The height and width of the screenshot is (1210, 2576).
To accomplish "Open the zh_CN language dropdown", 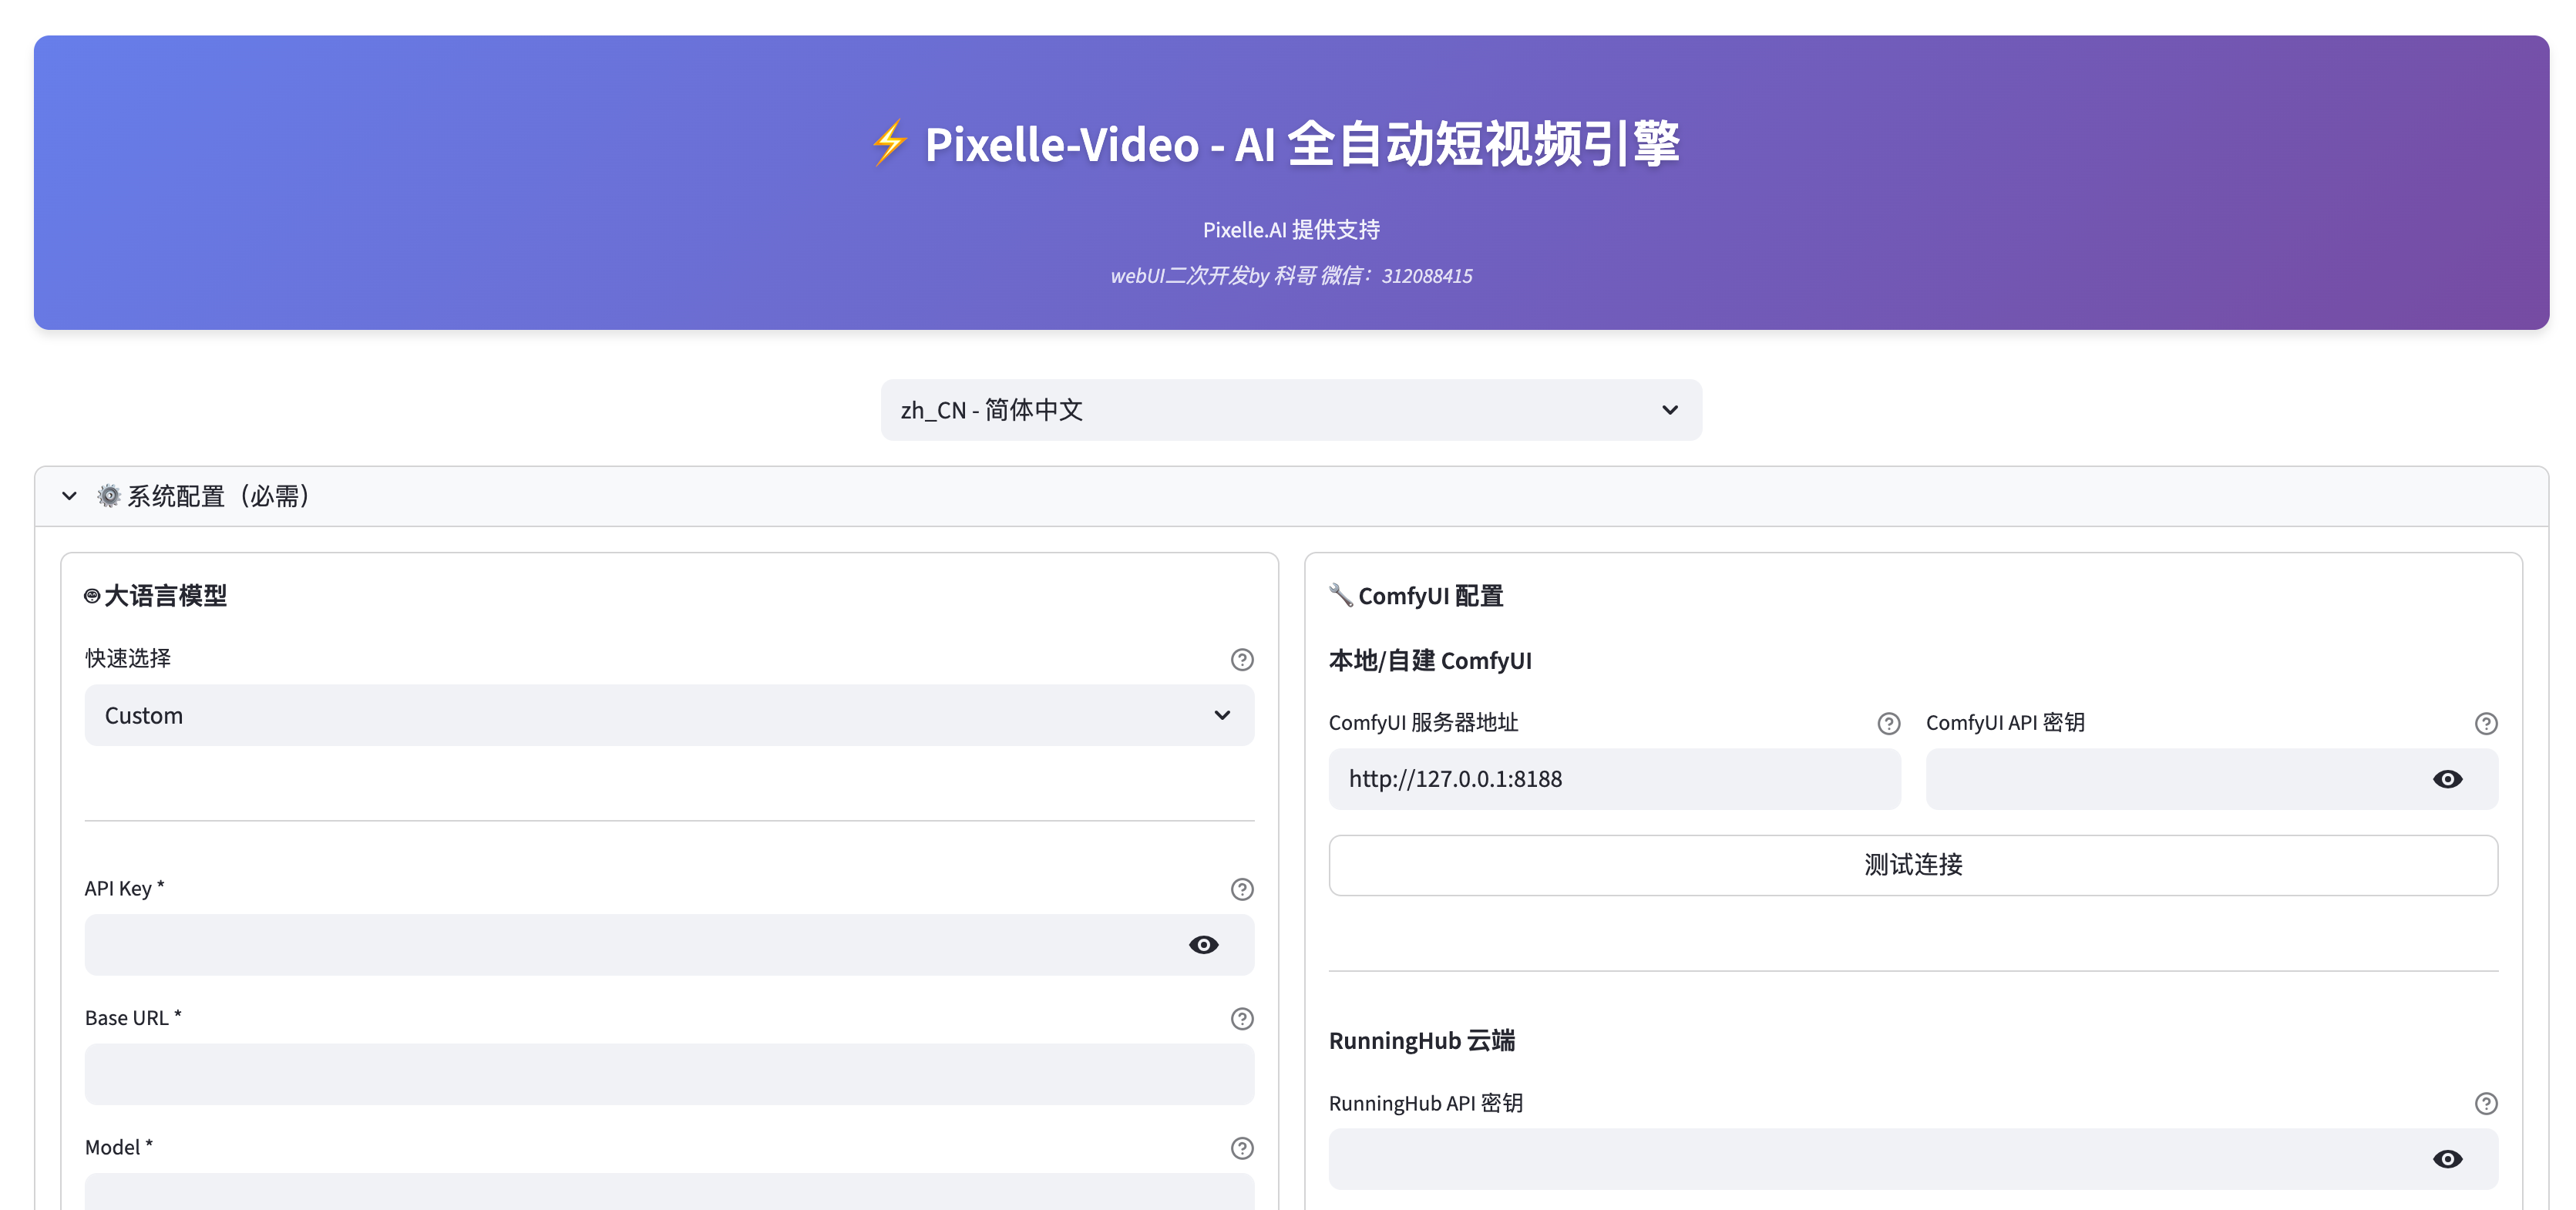I will tap(1290, 410).
